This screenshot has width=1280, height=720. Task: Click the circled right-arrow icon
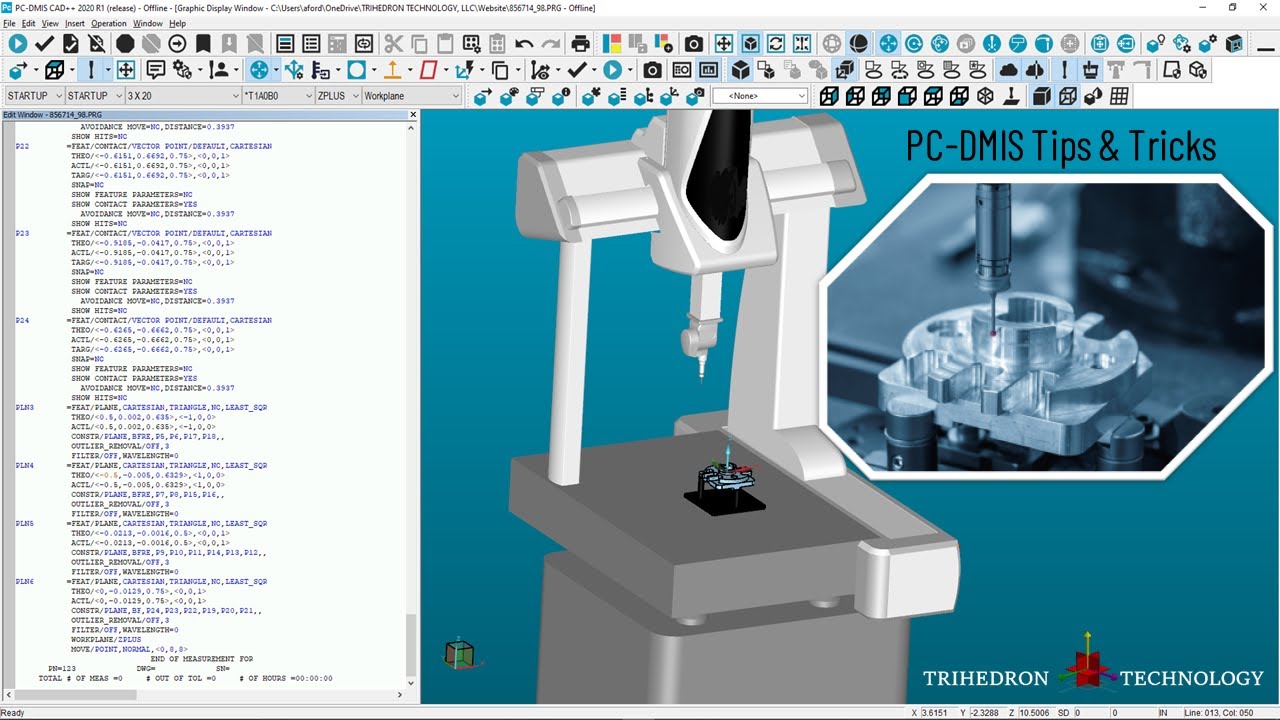177,44
